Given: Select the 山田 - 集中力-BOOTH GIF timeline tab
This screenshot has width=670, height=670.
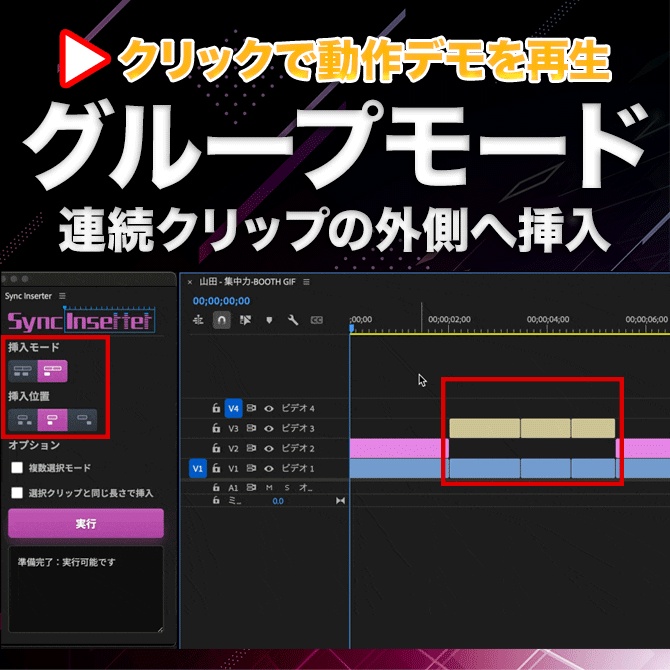Looking at the screenshot, I should [x=247, y=282].
